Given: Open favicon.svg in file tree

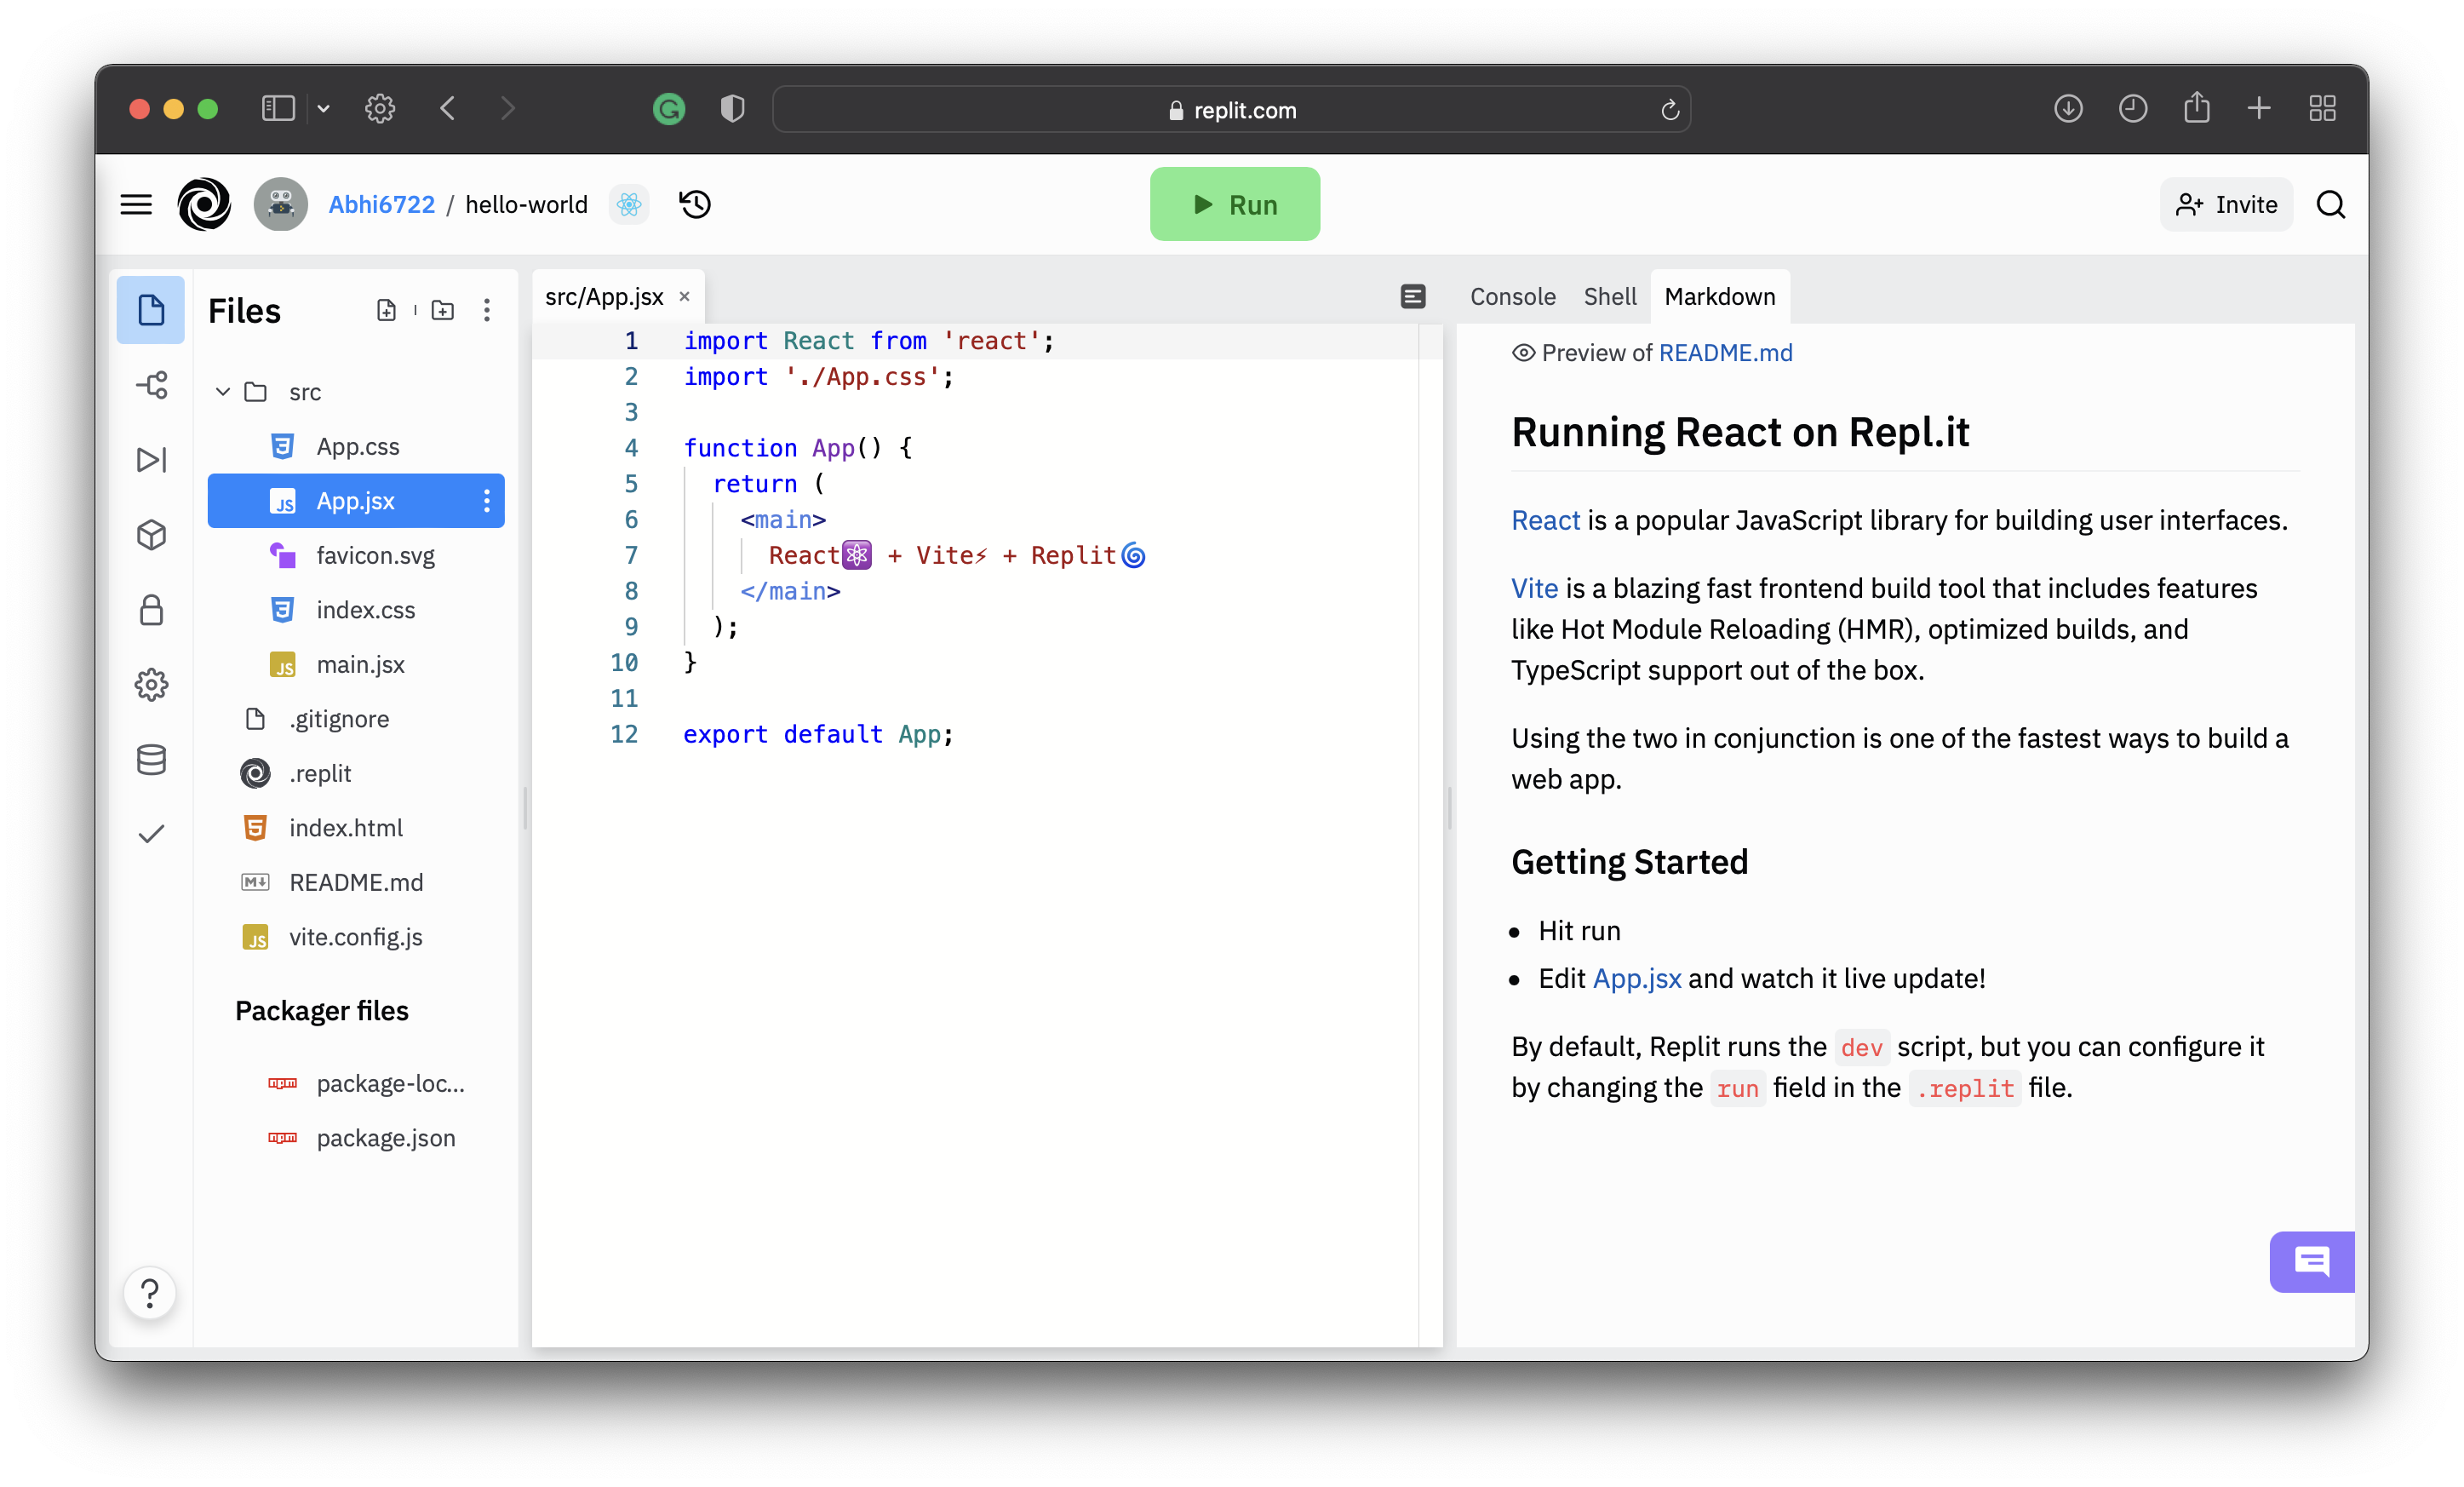Looking at the screenshot, I should (x=356, y=555).
